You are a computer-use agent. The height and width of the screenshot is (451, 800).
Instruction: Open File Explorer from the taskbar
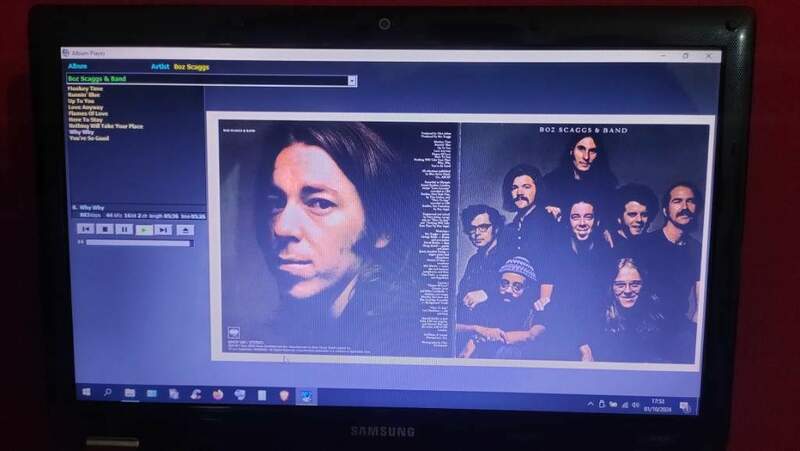(x=130, y=393)
